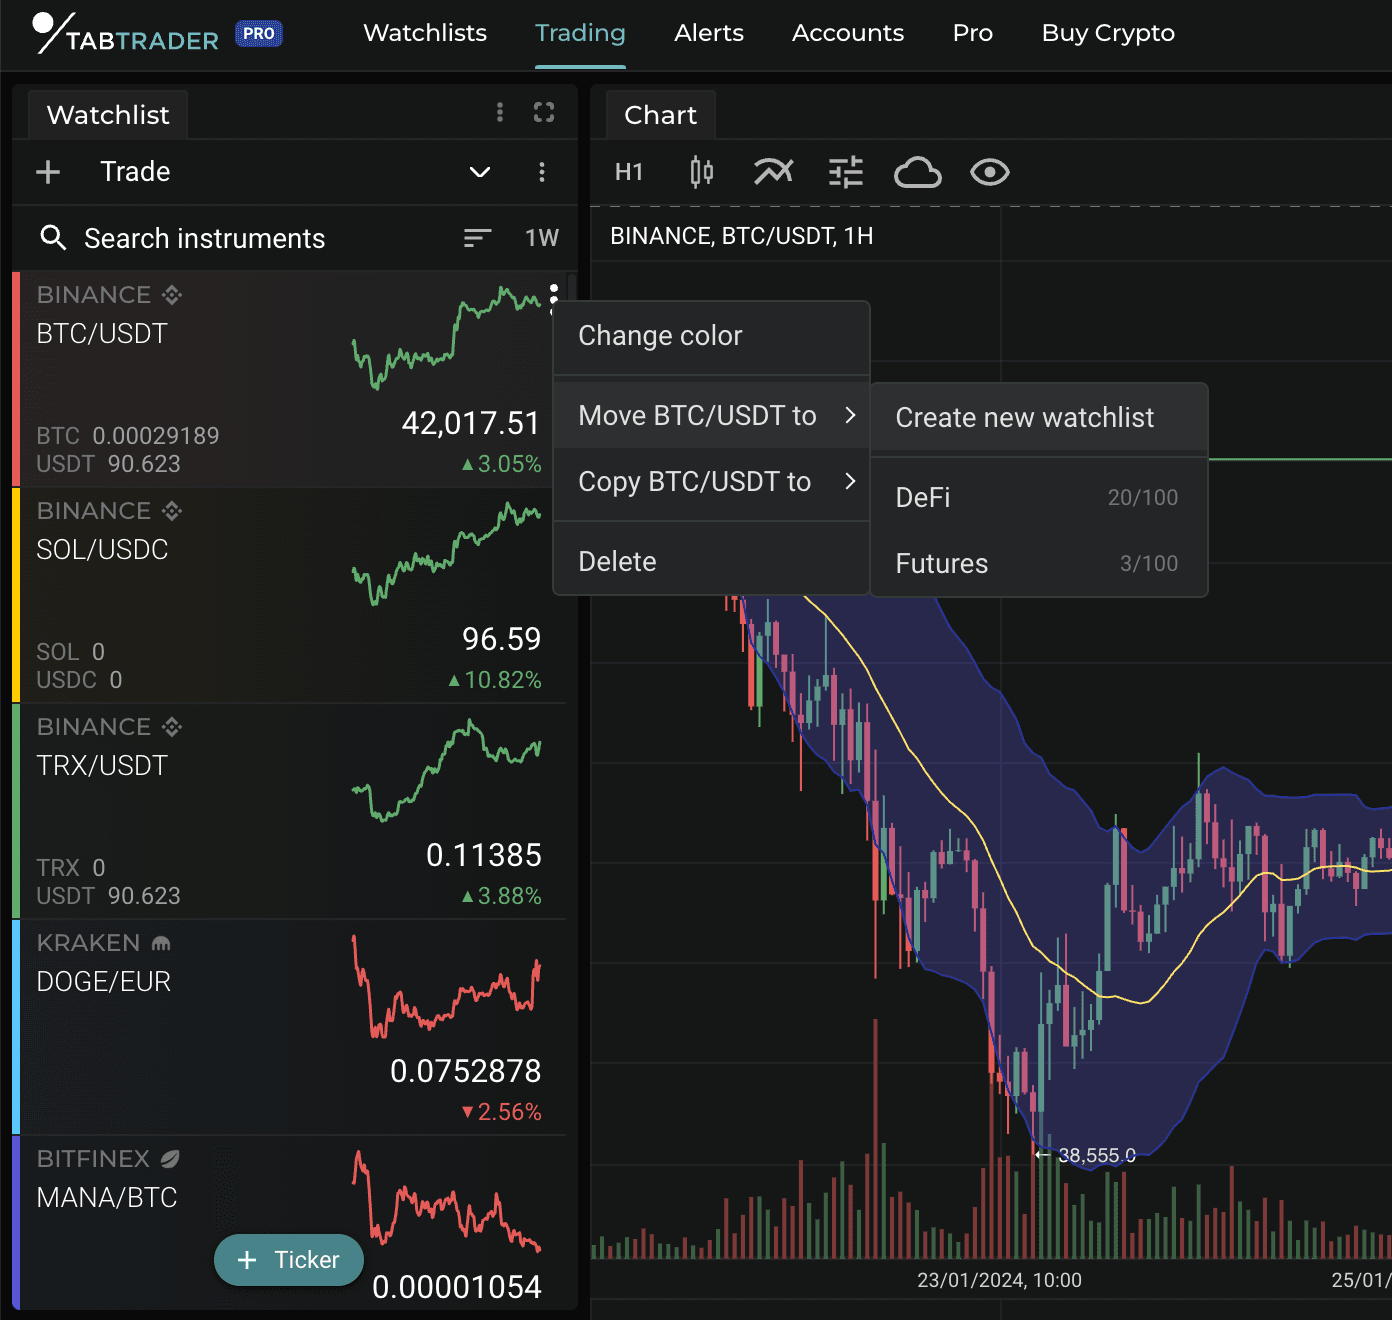Click the DOGE/EUR price 0.0752878
This screenshot has width=1392, height=1320.
point(466,1071)
